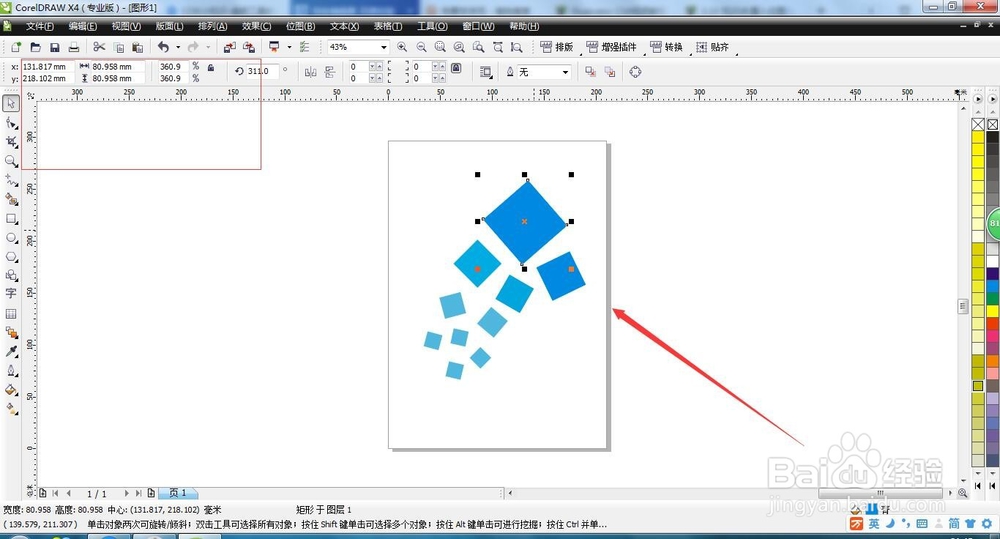Select the Pick tool in the toolbox
Viewport: 1000px width, 539px height.
11,103
